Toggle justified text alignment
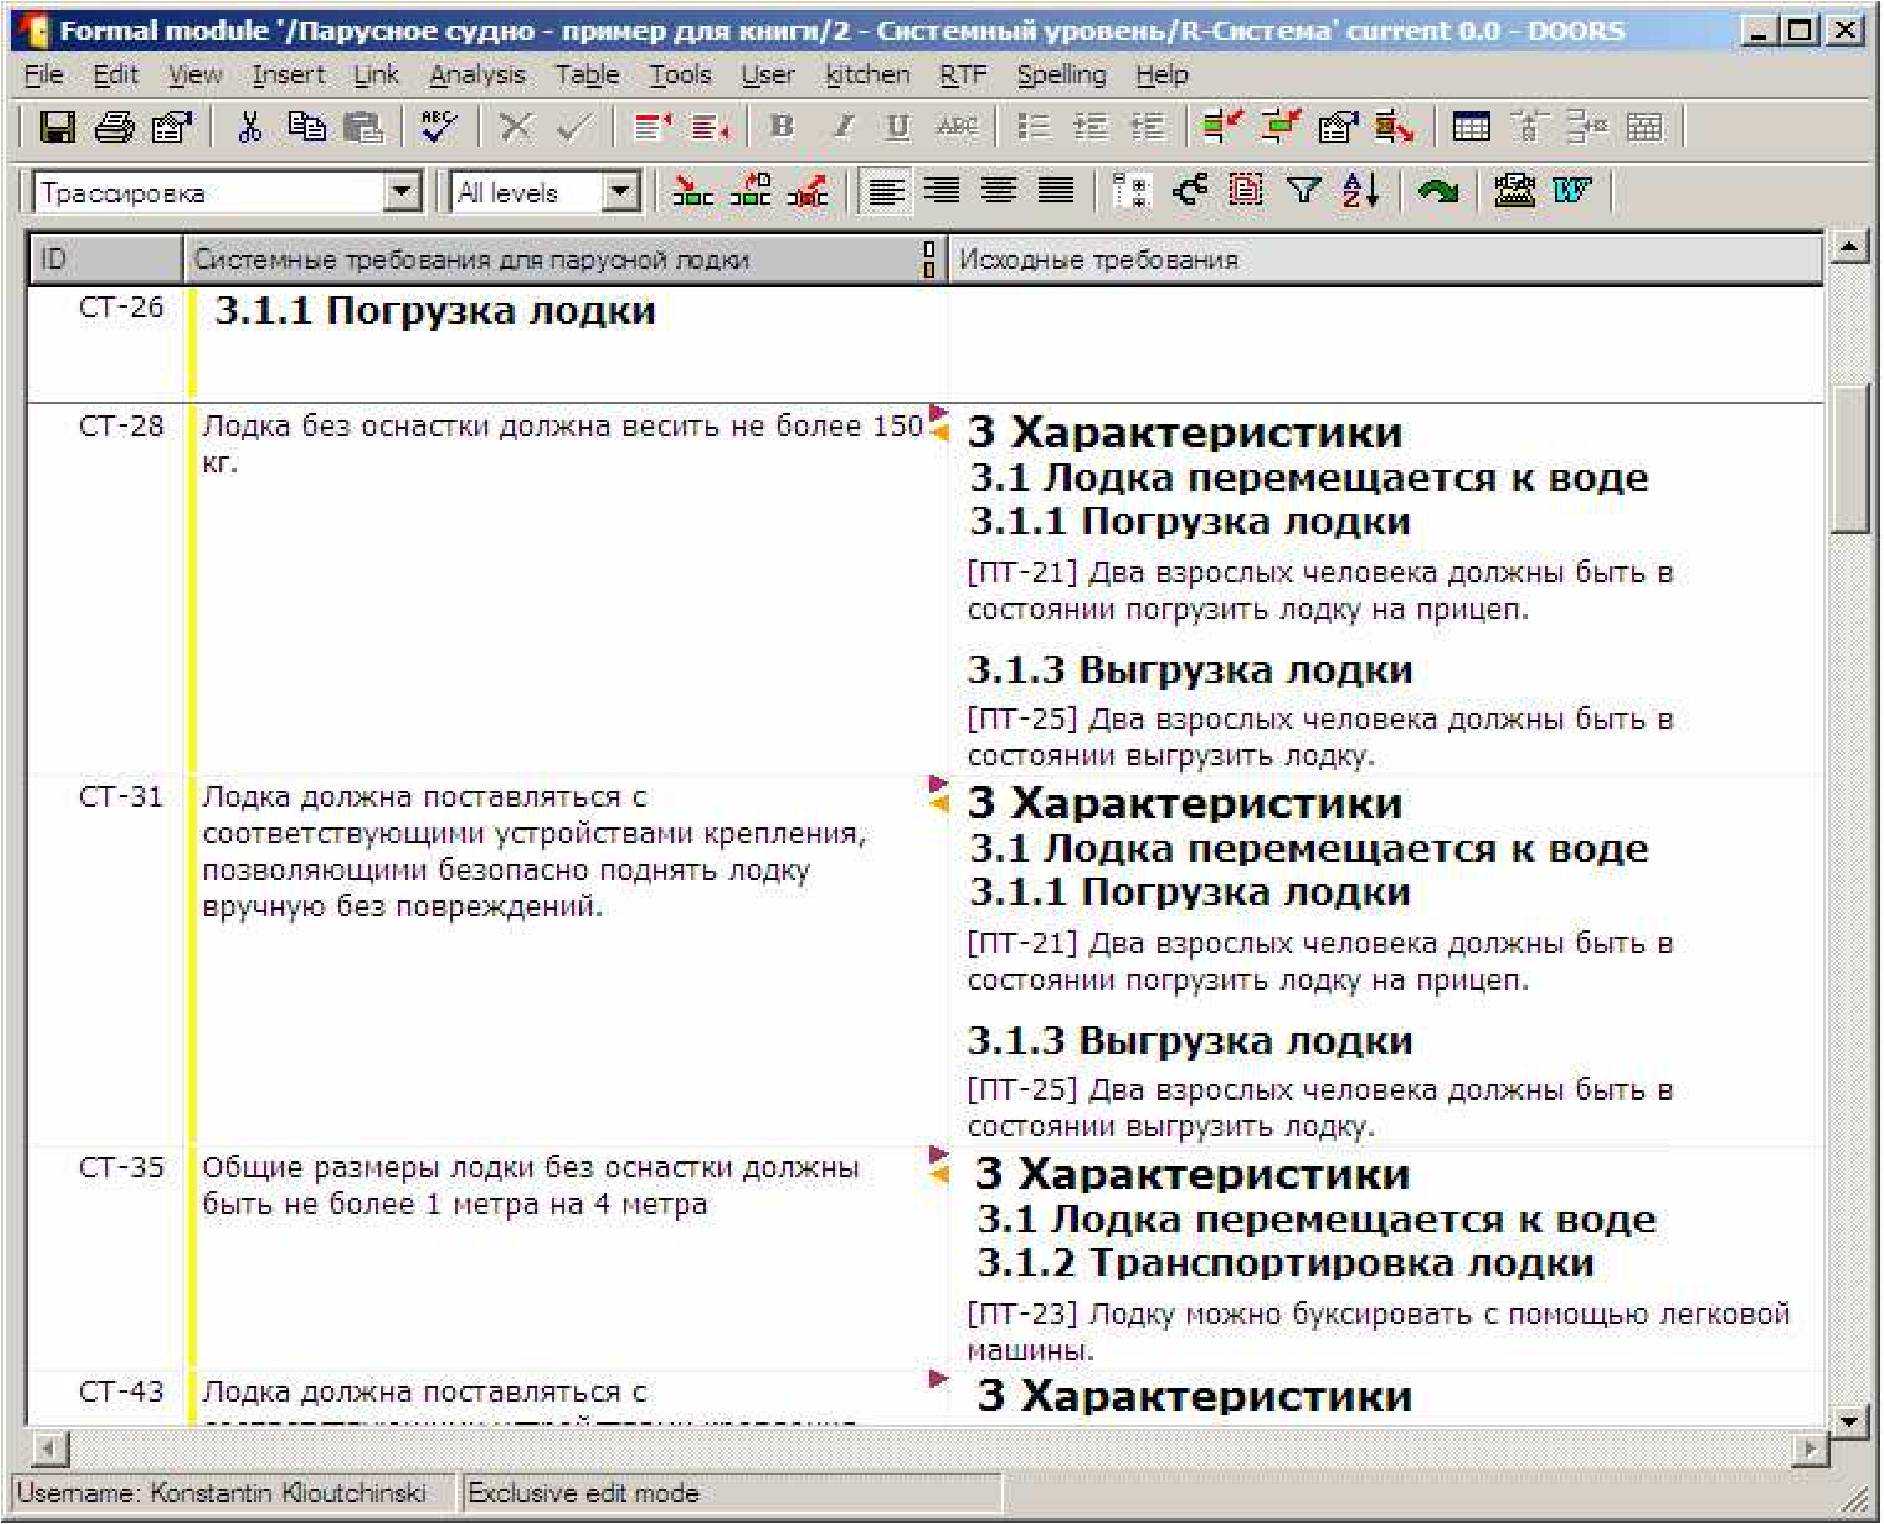This screenshot has height=1524, width=1884. click(x=1055, y=190)
